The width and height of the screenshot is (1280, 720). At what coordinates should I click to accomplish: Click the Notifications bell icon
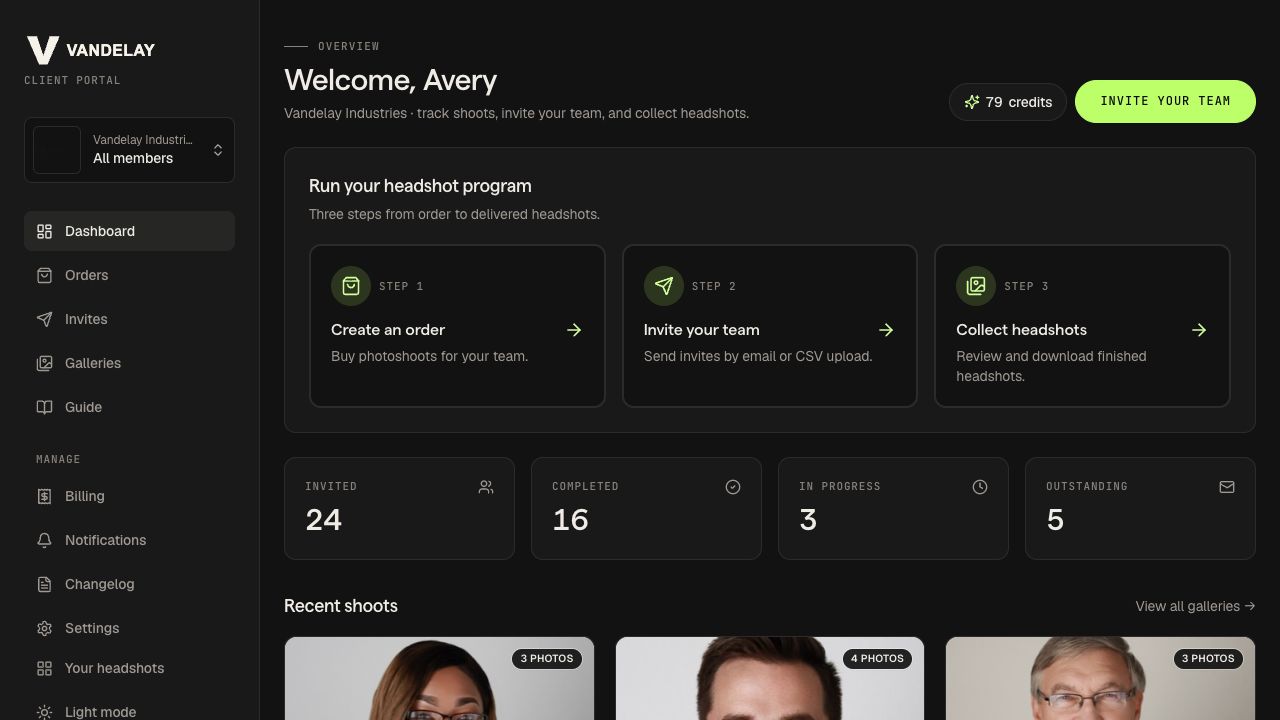tap(44, 540)
